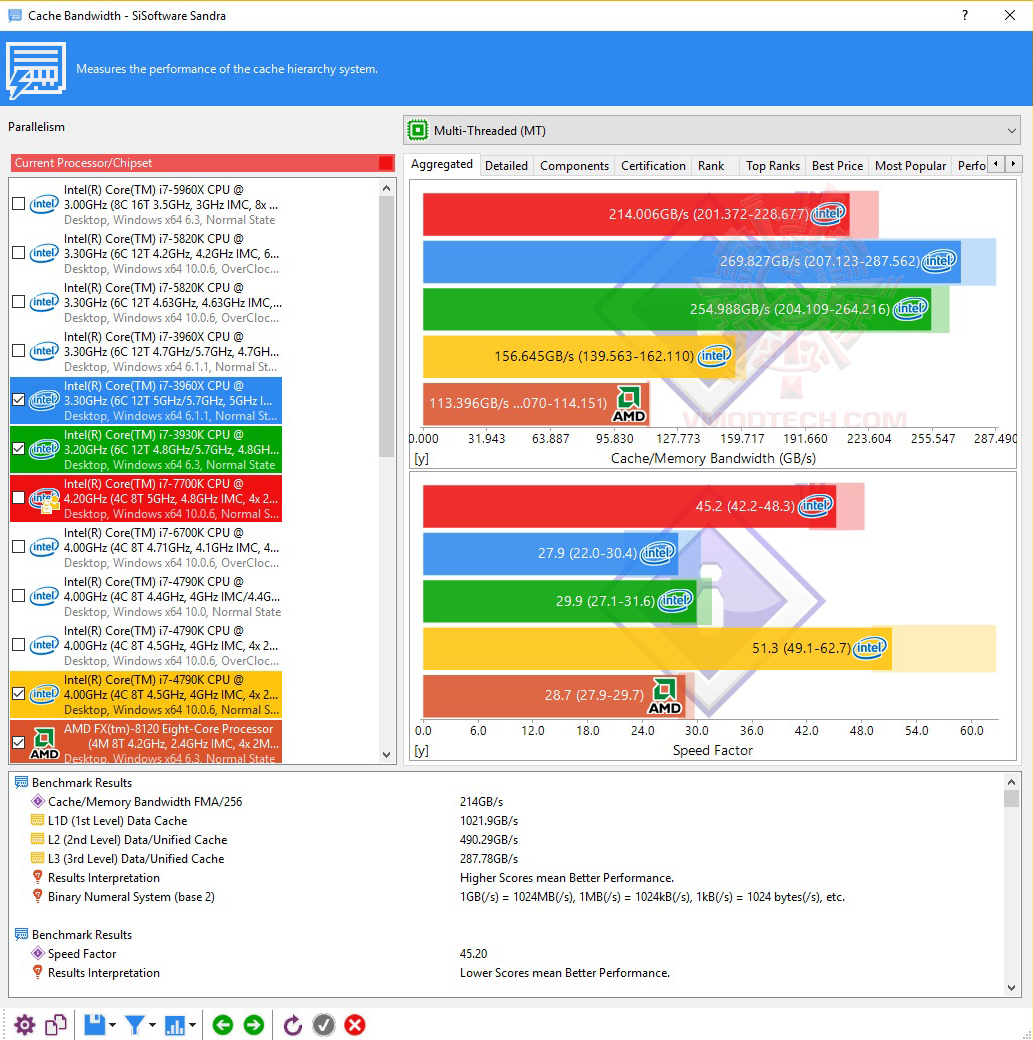1033x1040 pixels.
Task: Click the green forward arrow icon
Action: 253,1025
